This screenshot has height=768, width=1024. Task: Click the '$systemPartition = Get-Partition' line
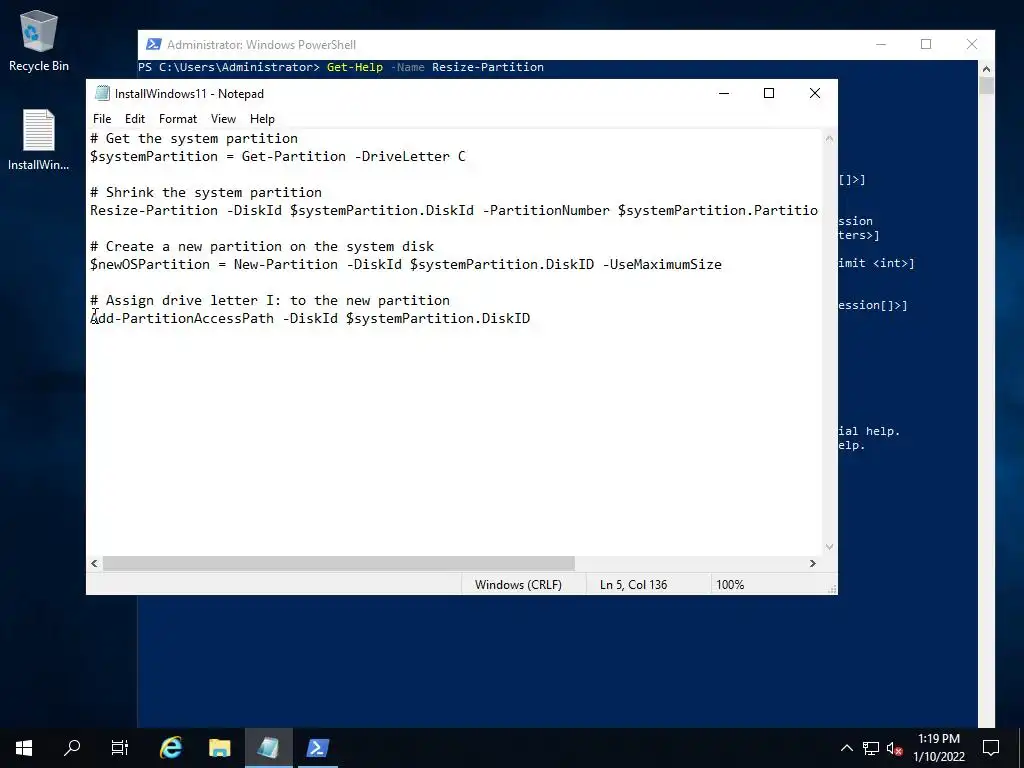pyautogui.click(x=278, y=156)
